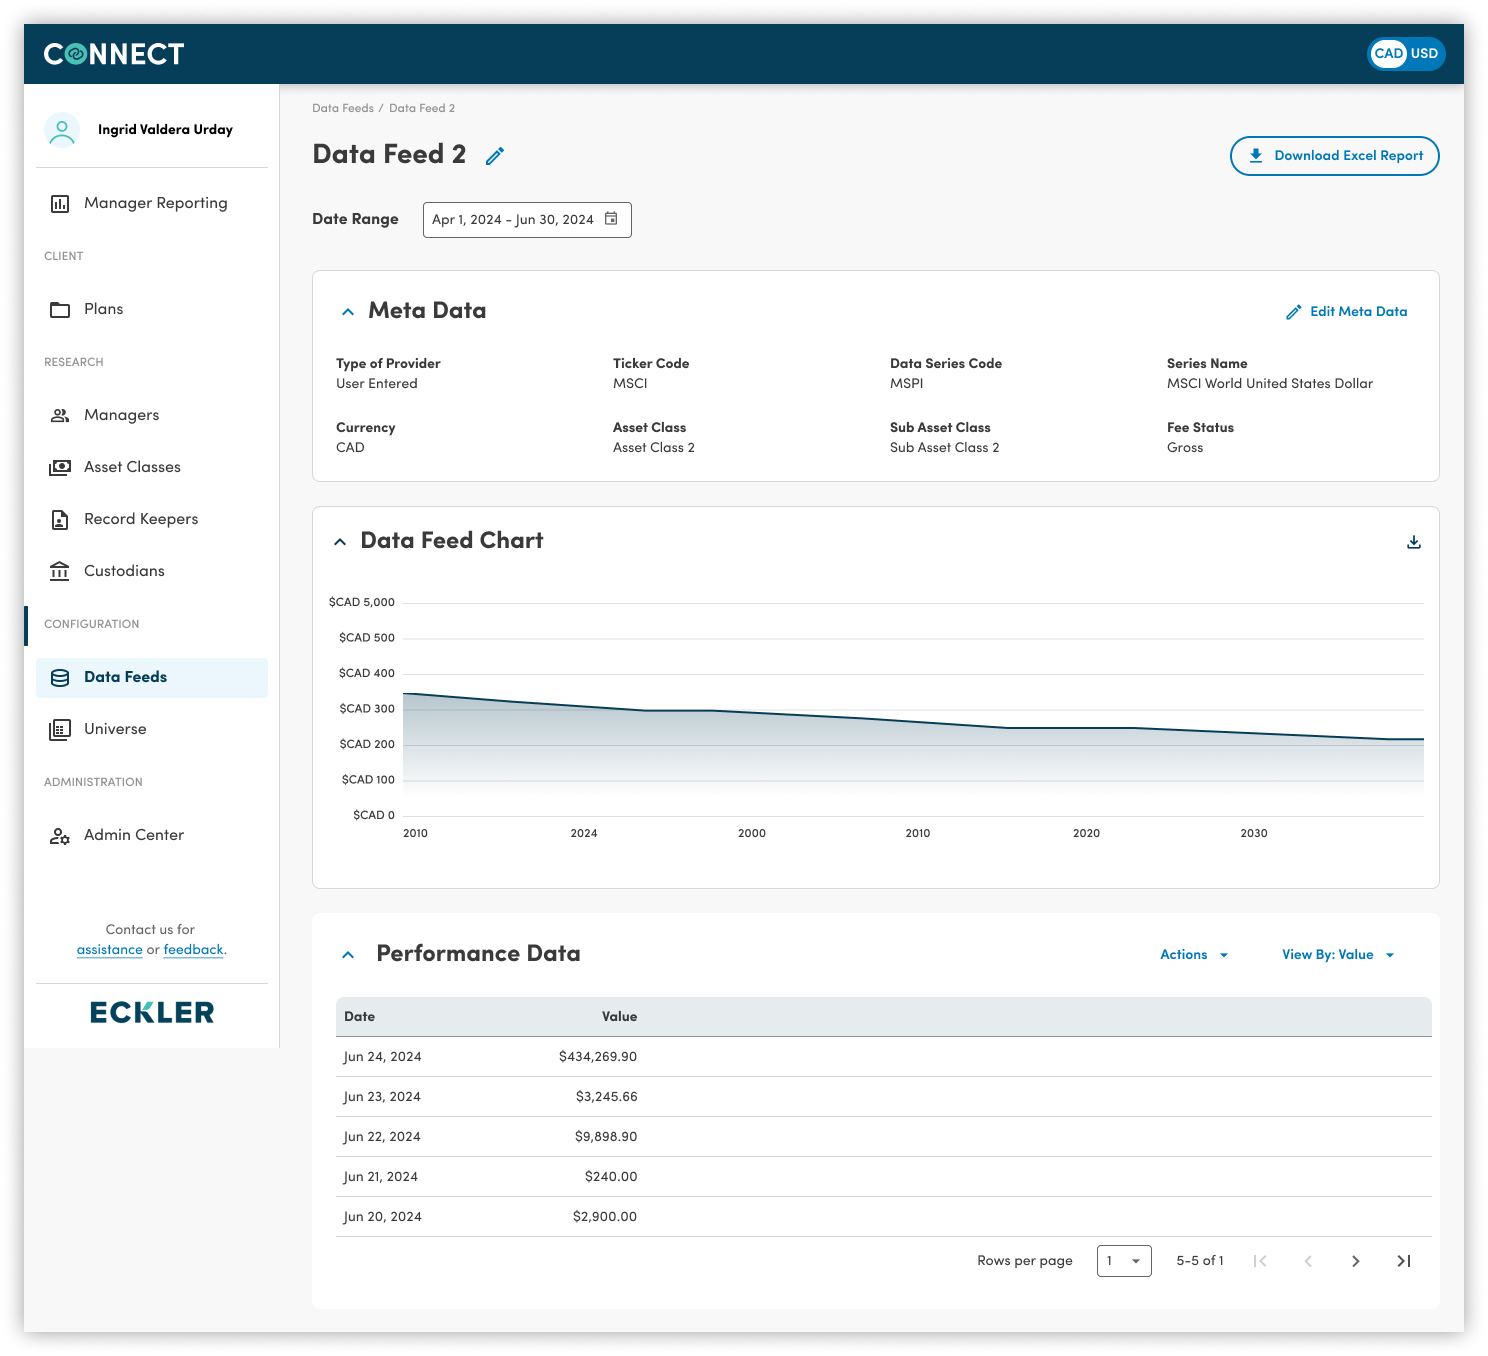Select the Jun 24, 2024 row
Screen dimensions: 1488x1356
(884, 1057)
